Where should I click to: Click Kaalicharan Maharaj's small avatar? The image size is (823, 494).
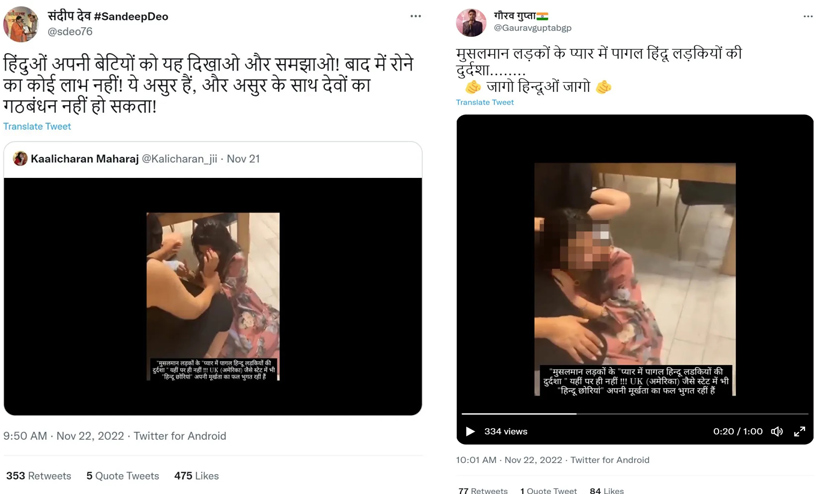pyautogui.click(x=20, y=159)
